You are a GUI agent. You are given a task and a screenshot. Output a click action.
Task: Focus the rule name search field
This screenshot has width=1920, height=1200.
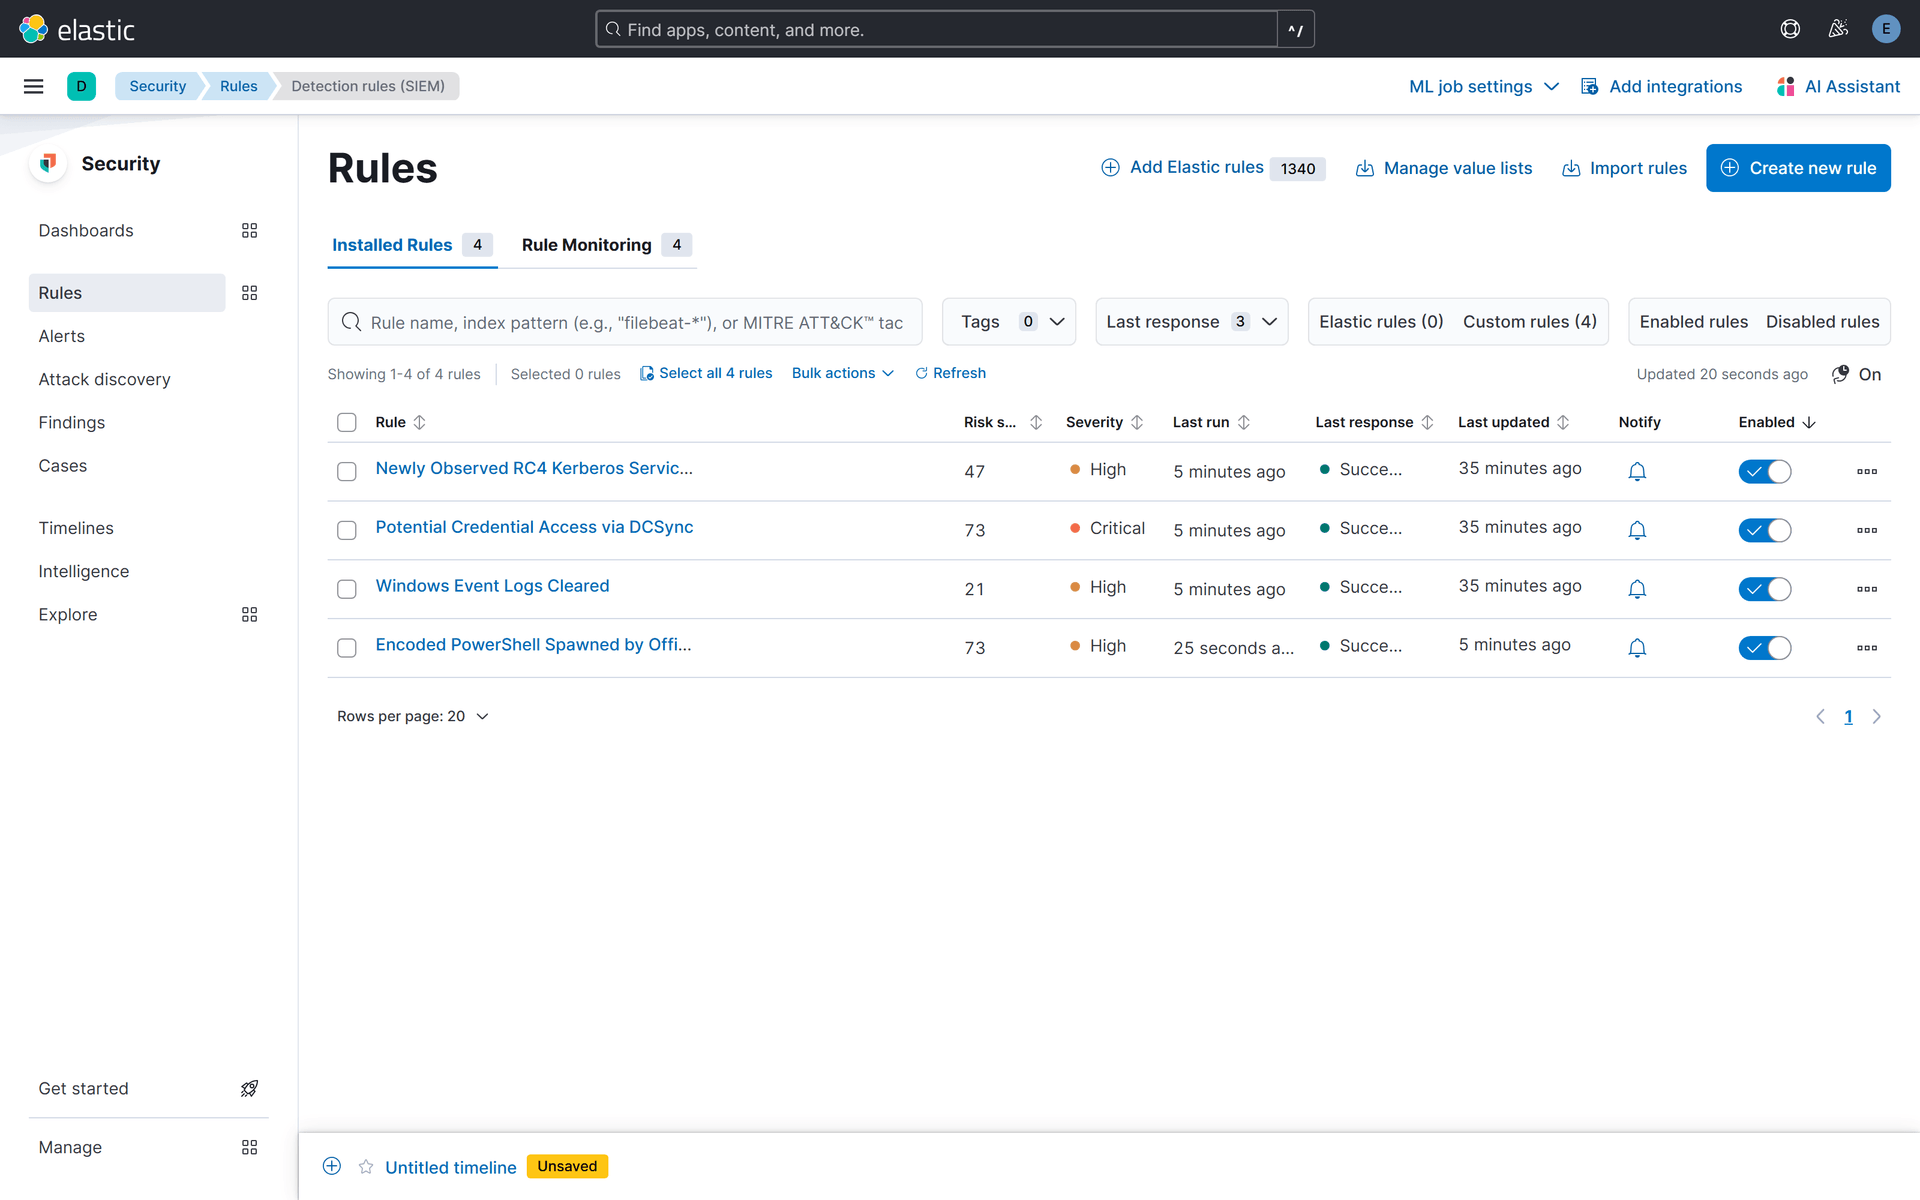click(x=625, y=322)
